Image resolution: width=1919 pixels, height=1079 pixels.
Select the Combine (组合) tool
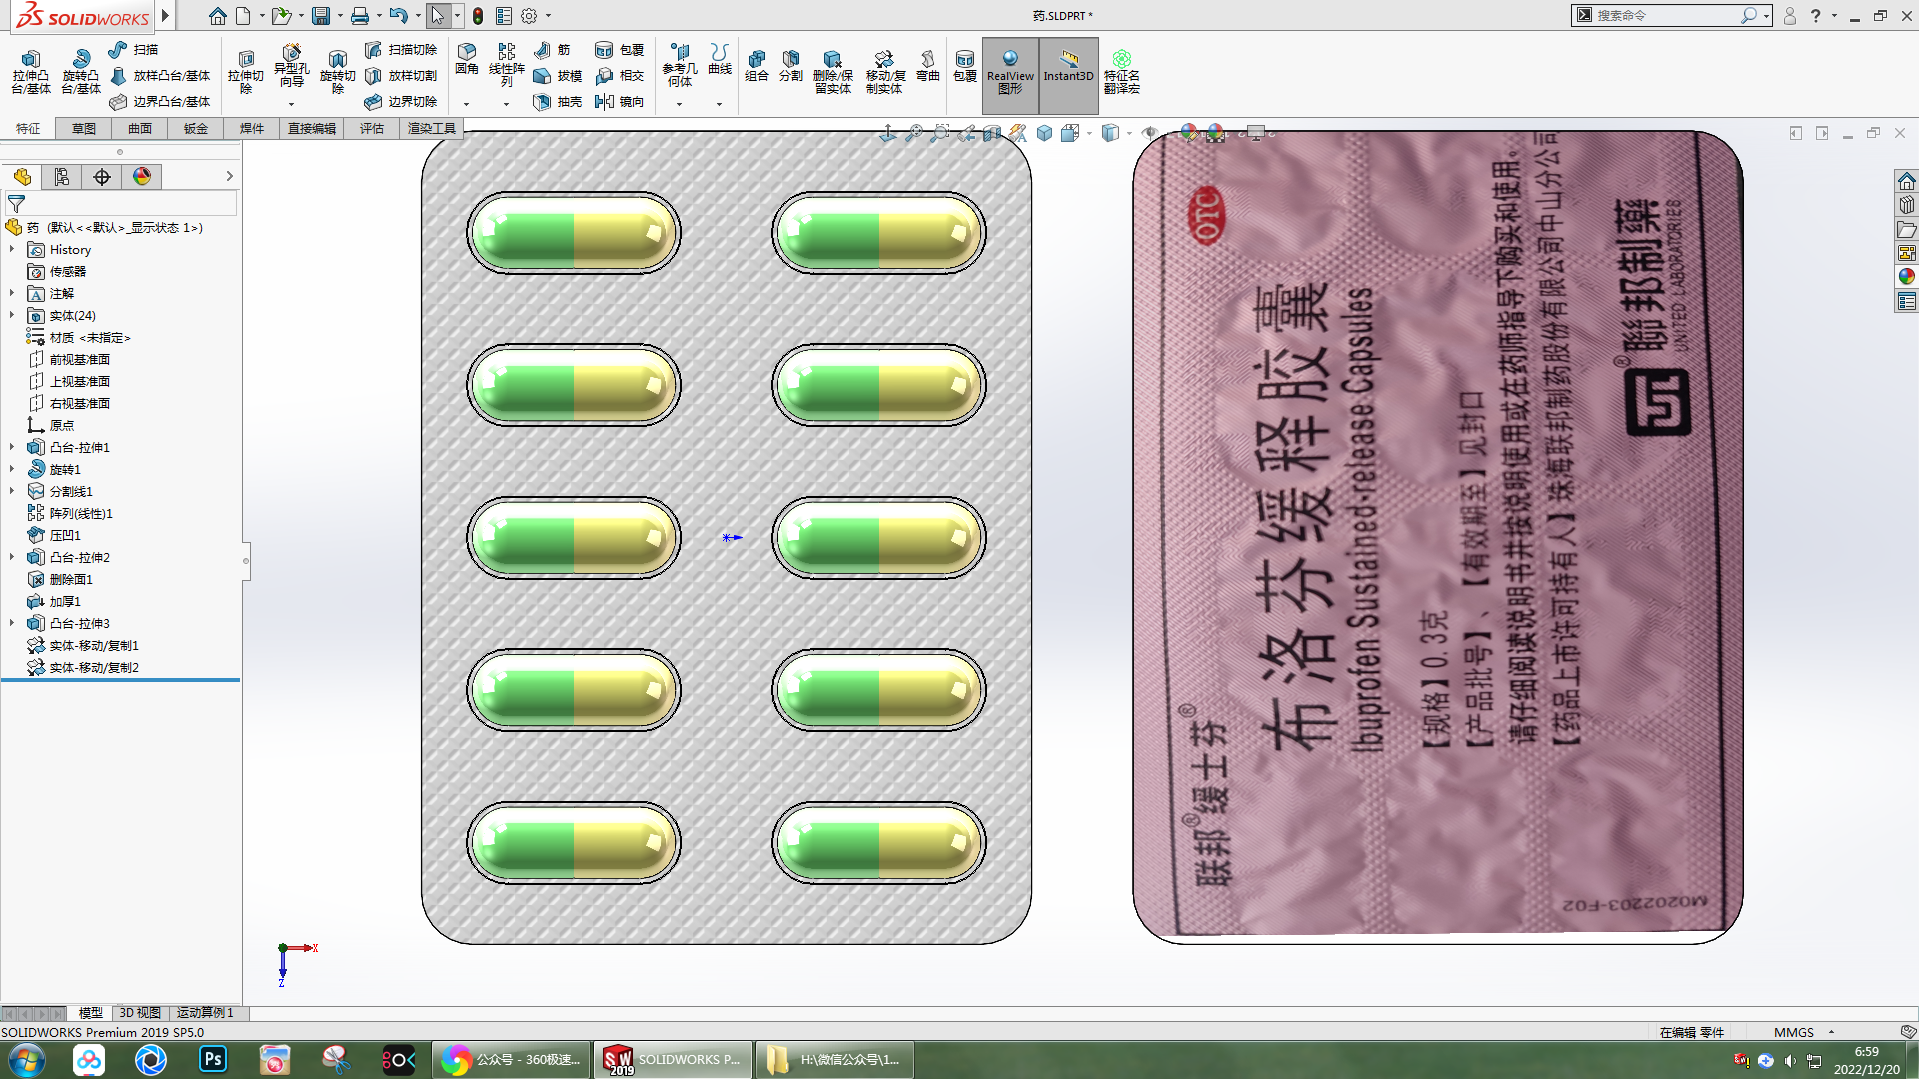click(757, 65)
